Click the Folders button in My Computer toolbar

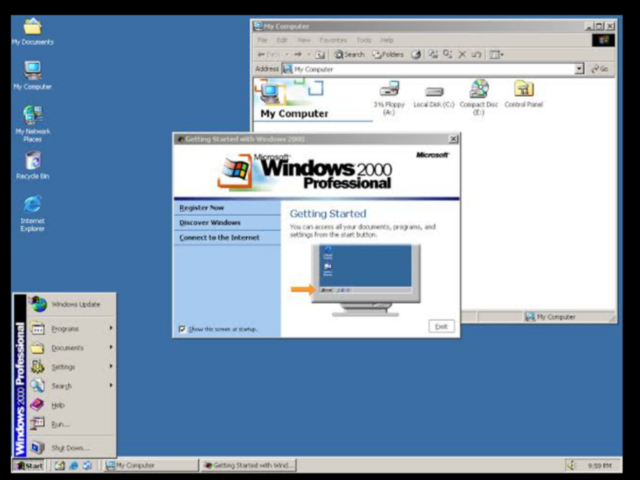point(387,54)
